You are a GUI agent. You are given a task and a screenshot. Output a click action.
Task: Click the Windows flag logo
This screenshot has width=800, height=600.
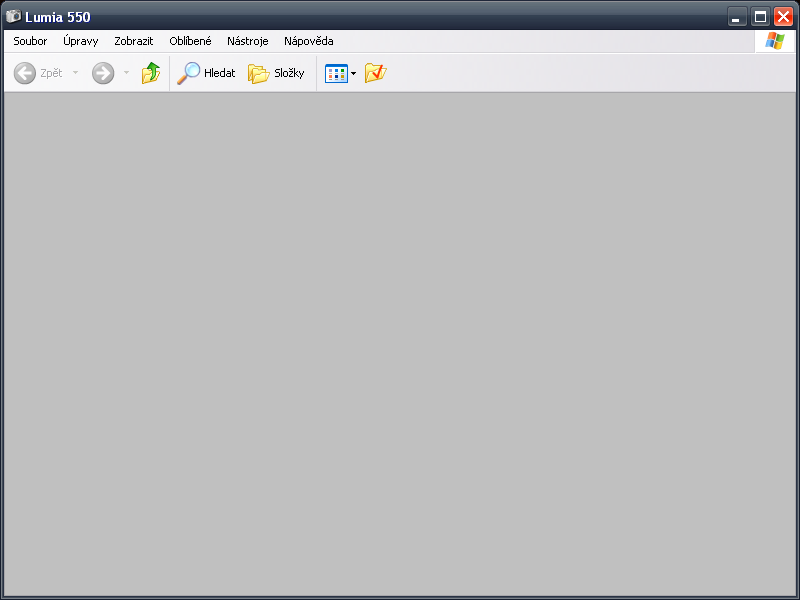[774, 41]
